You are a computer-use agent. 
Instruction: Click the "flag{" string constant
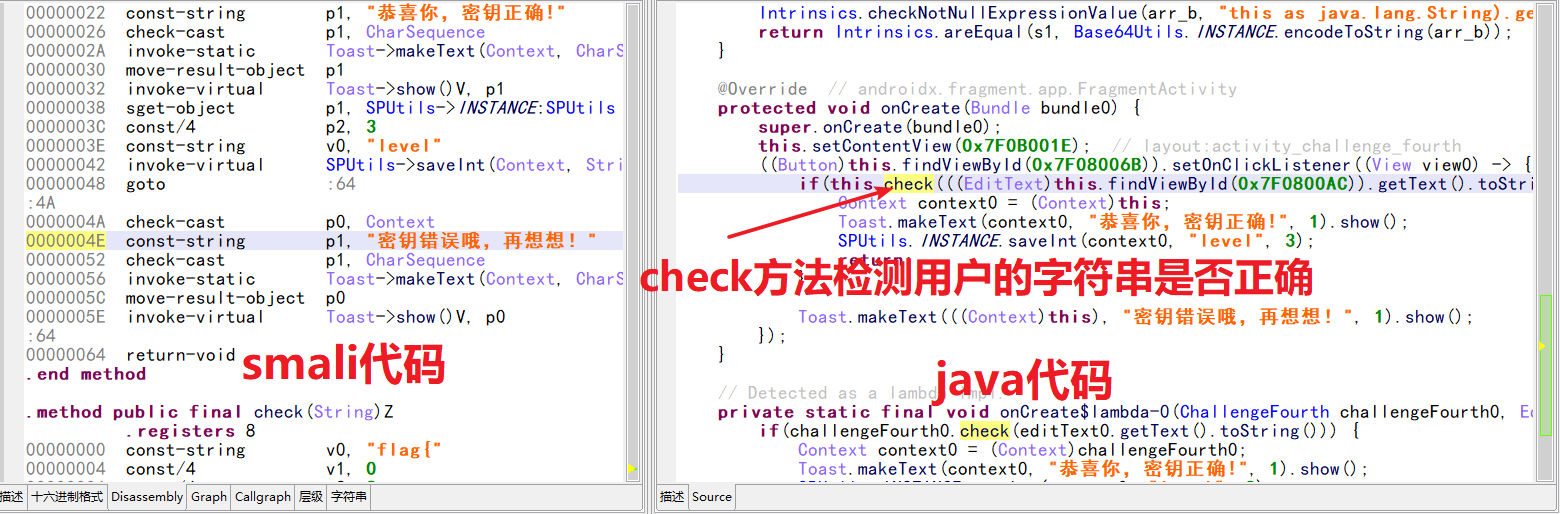click(404, 450)
